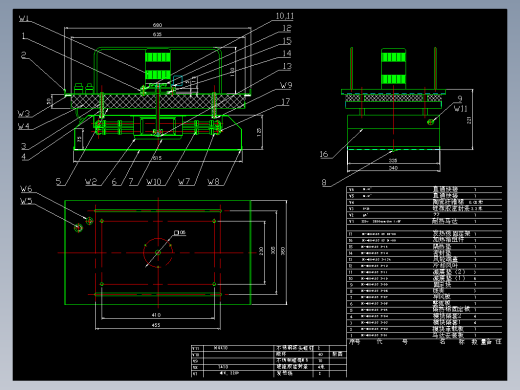Select the W6 hole circle in plan view
Viewport: 520px width, 390px height.
pyautogui.click(x=90, y=221)
